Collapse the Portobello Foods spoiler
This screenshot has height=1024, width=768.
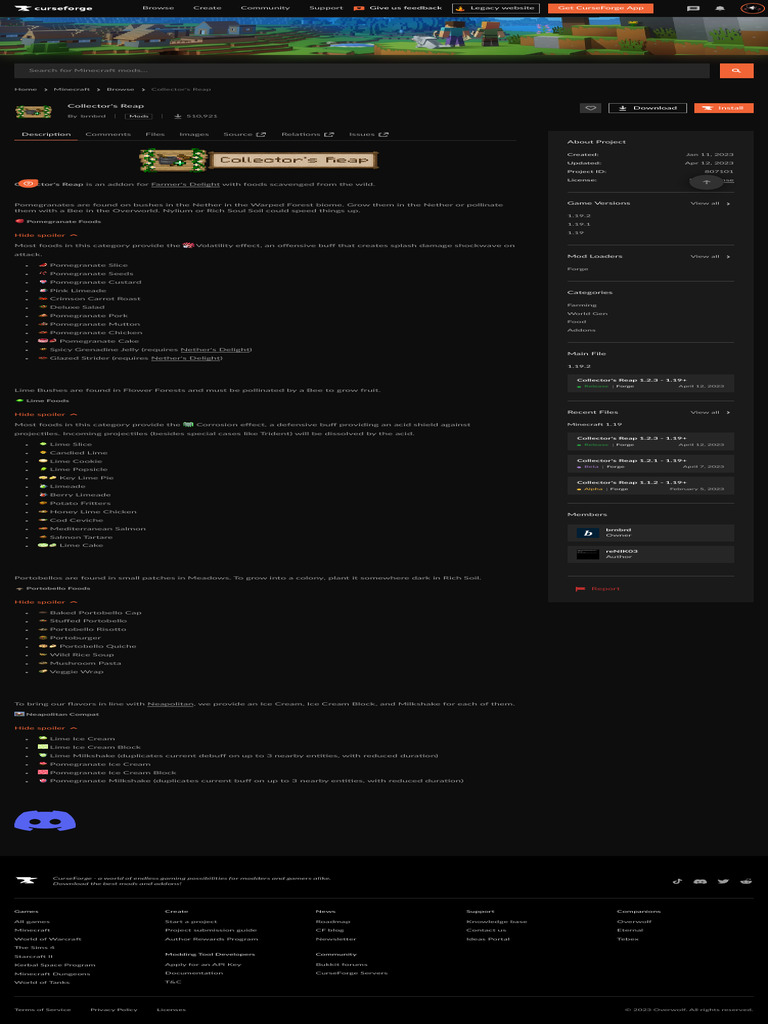tap(46, 602)
